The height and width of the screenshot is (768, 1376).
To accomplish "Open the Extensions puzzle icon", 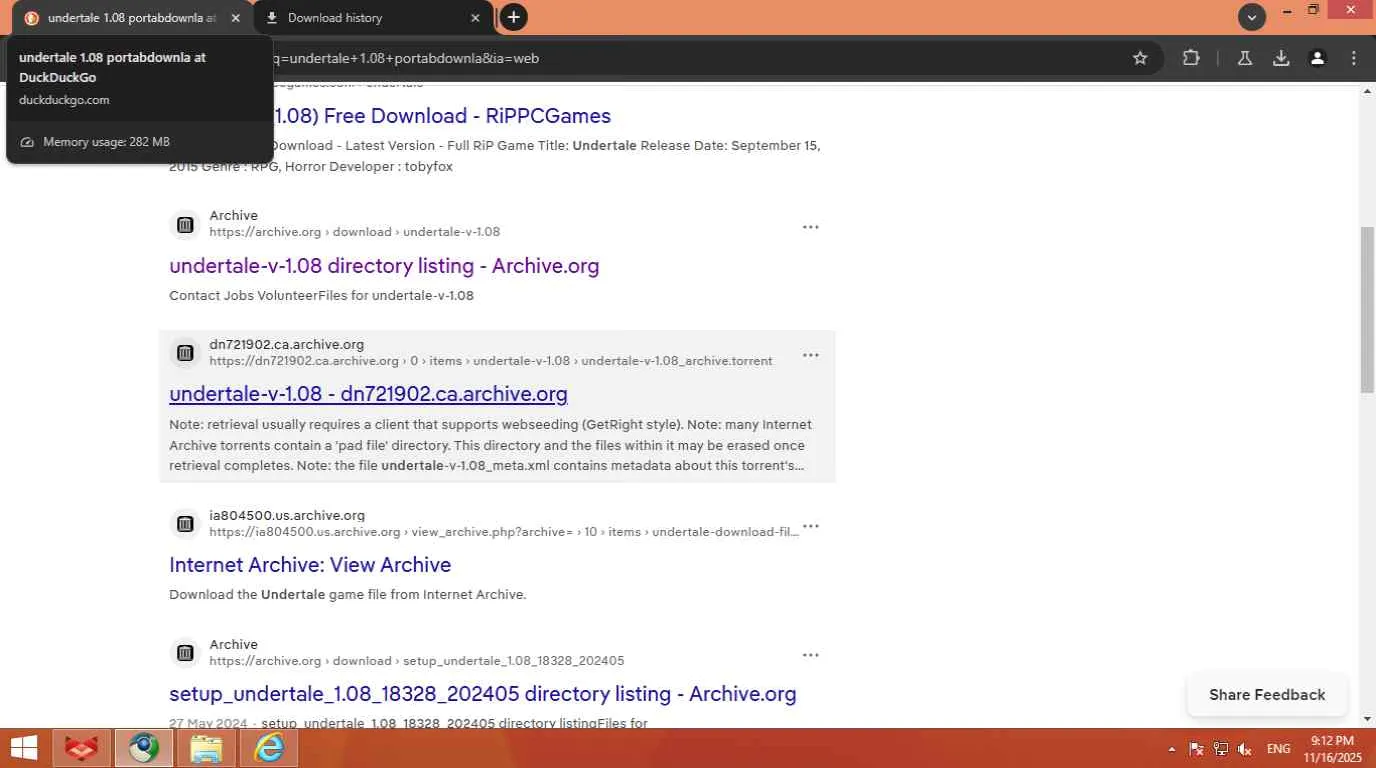I will [1190, 58].
